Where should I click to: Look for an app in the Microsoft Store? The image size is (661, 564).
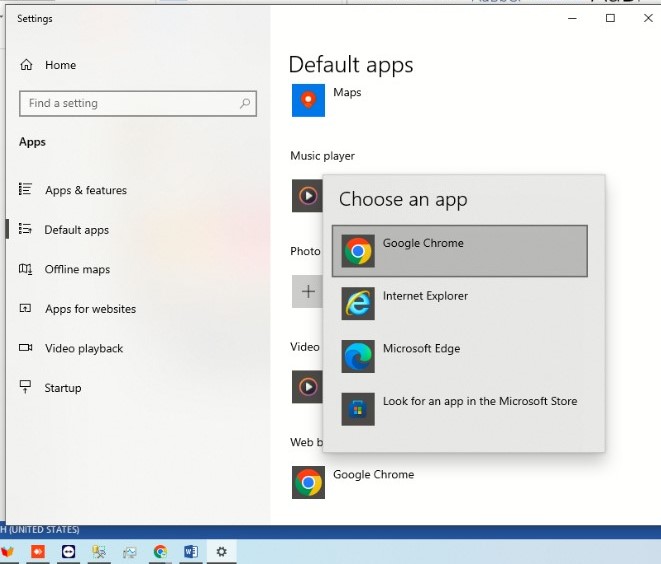point(459,409)
